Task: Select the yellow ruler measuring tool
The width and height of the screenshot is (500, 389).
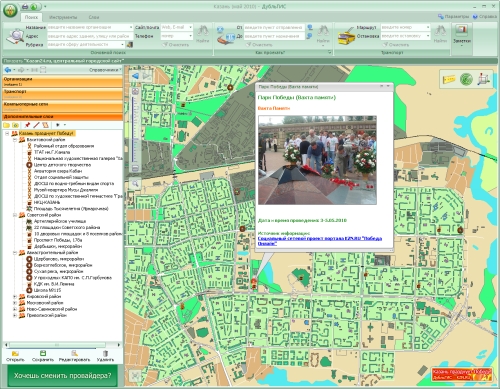Action: tap(449, 79)
